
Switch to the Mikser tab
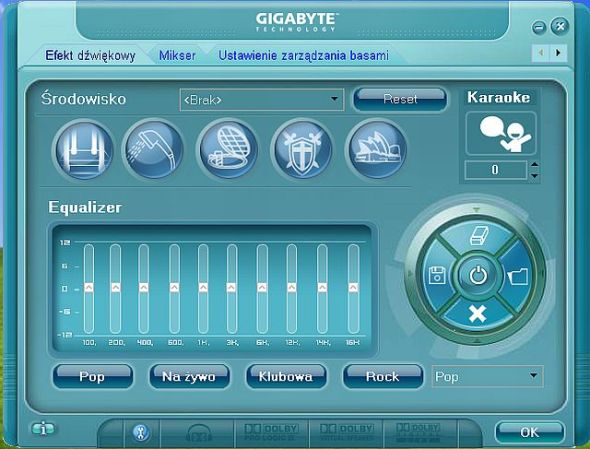point(177,56)
